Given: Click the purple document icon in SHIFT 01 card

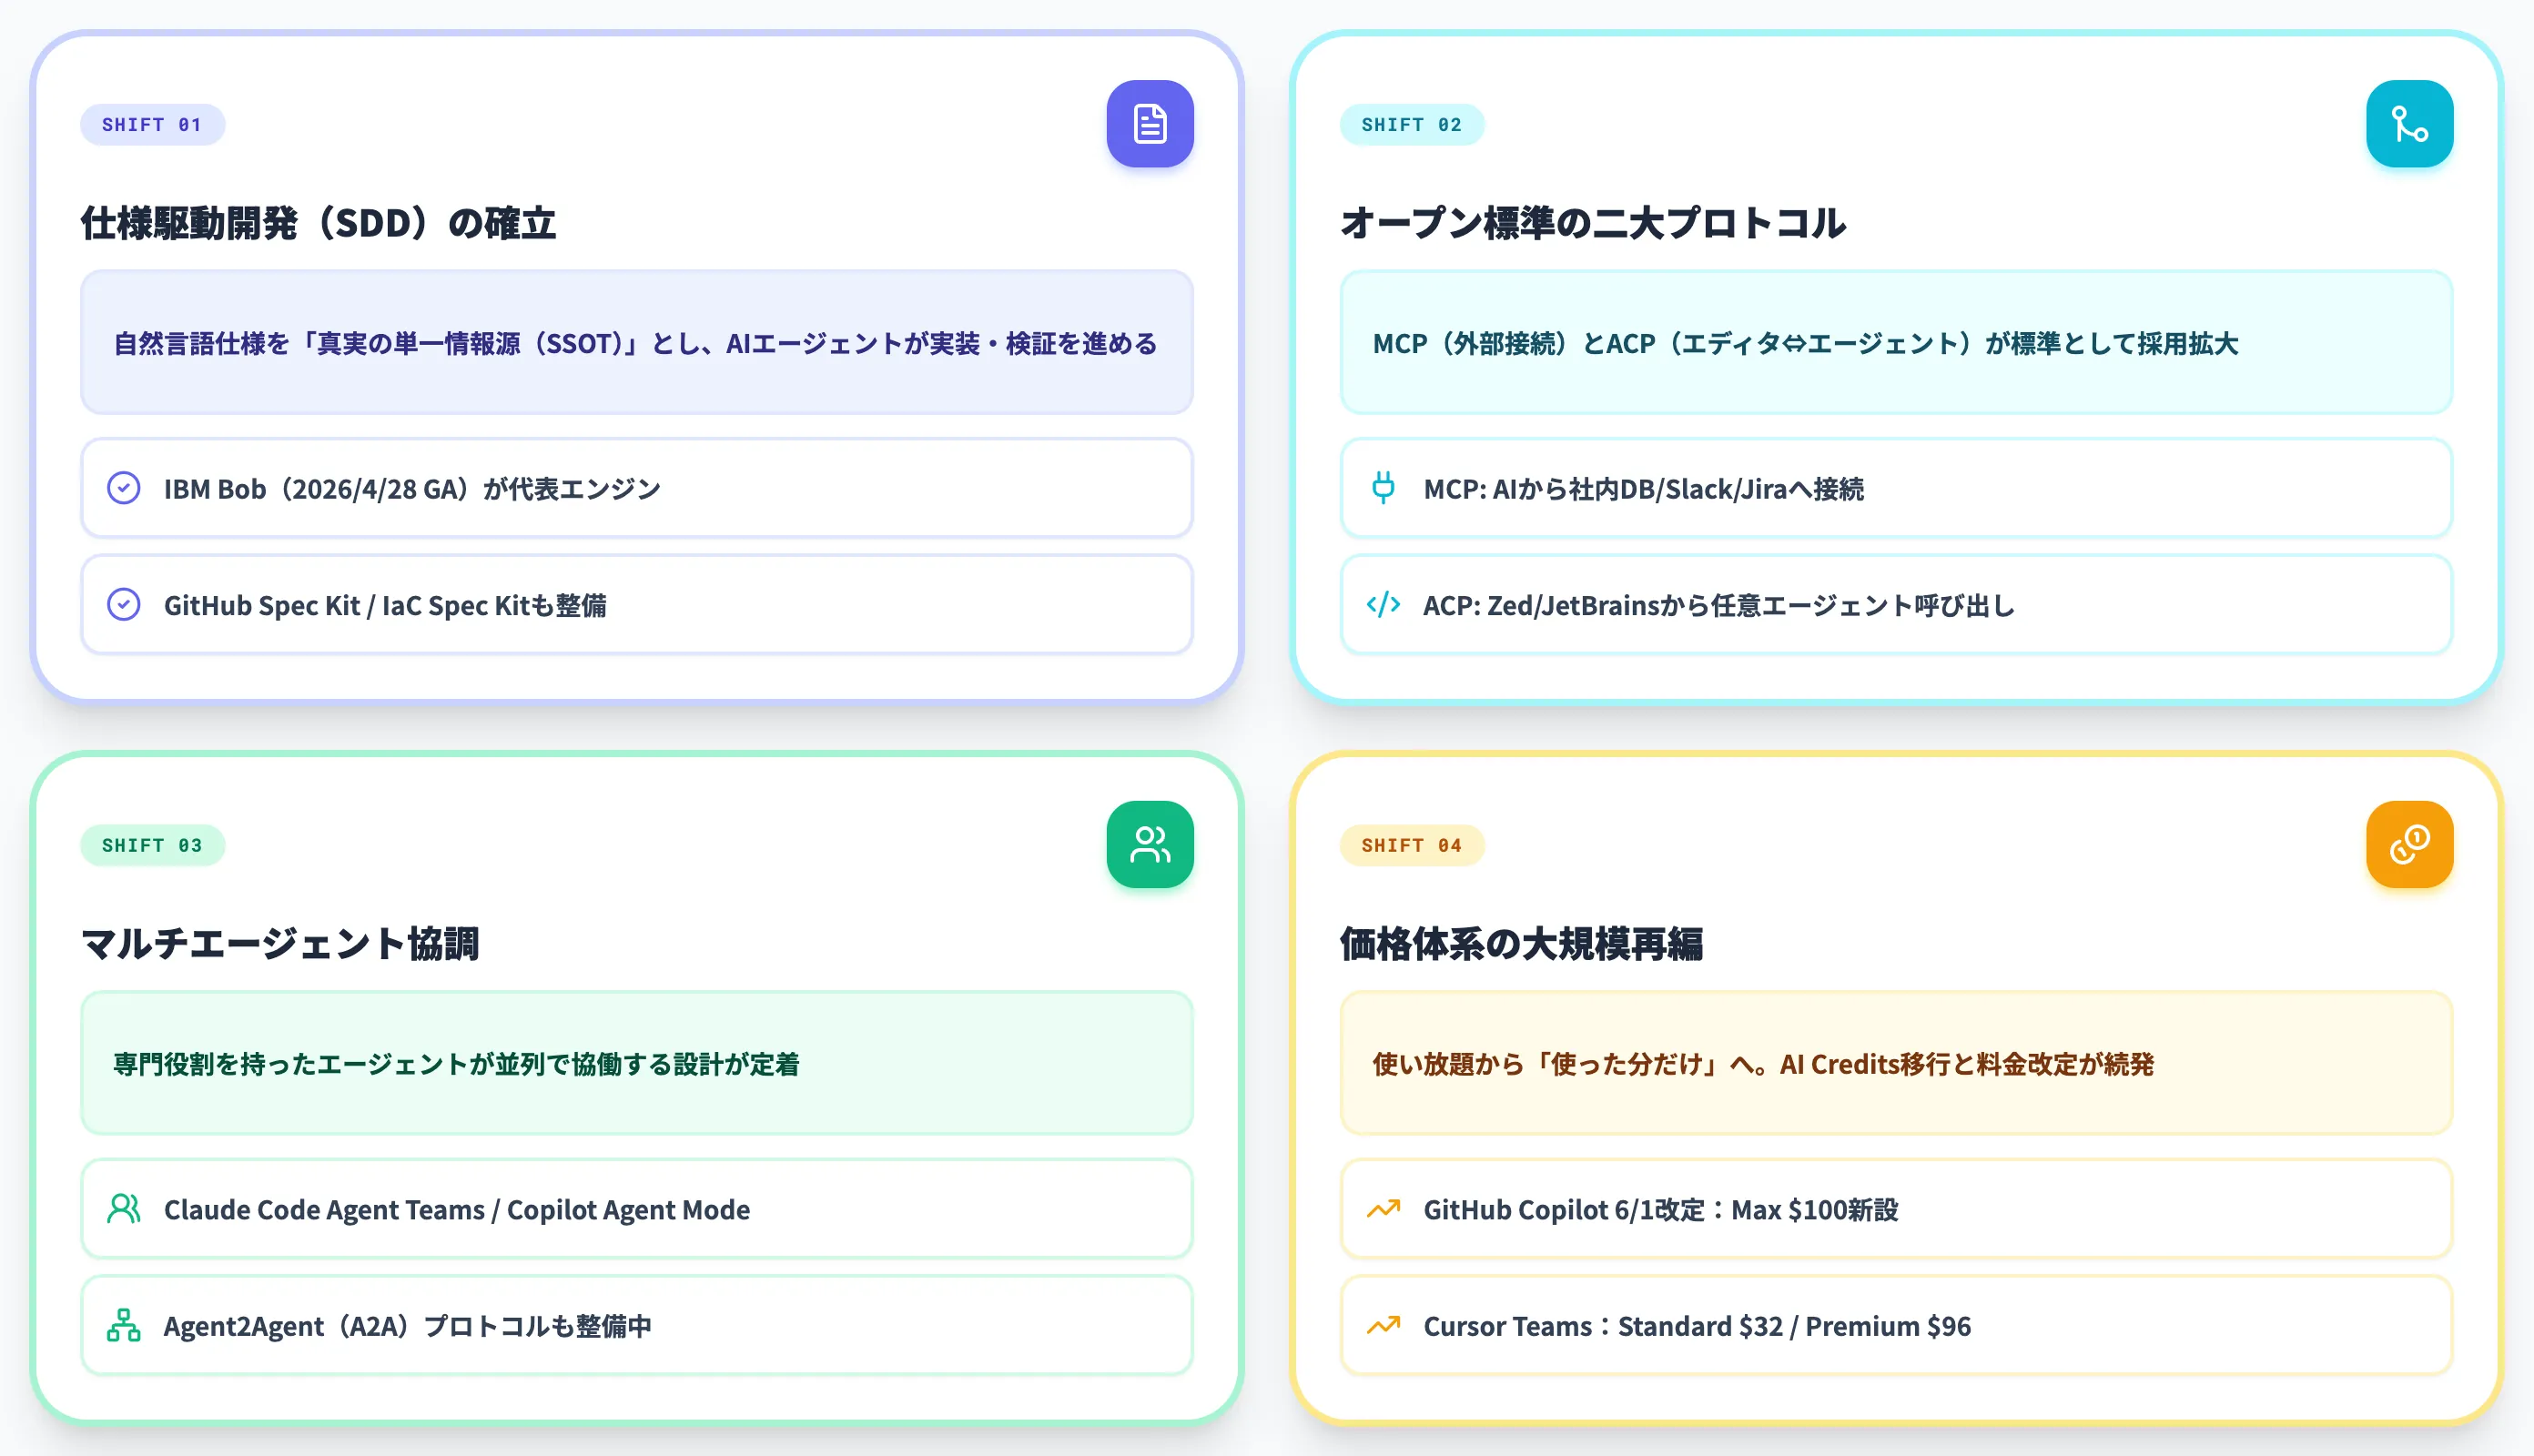Looking at the screenshot, I should [x=1150, y=124].
